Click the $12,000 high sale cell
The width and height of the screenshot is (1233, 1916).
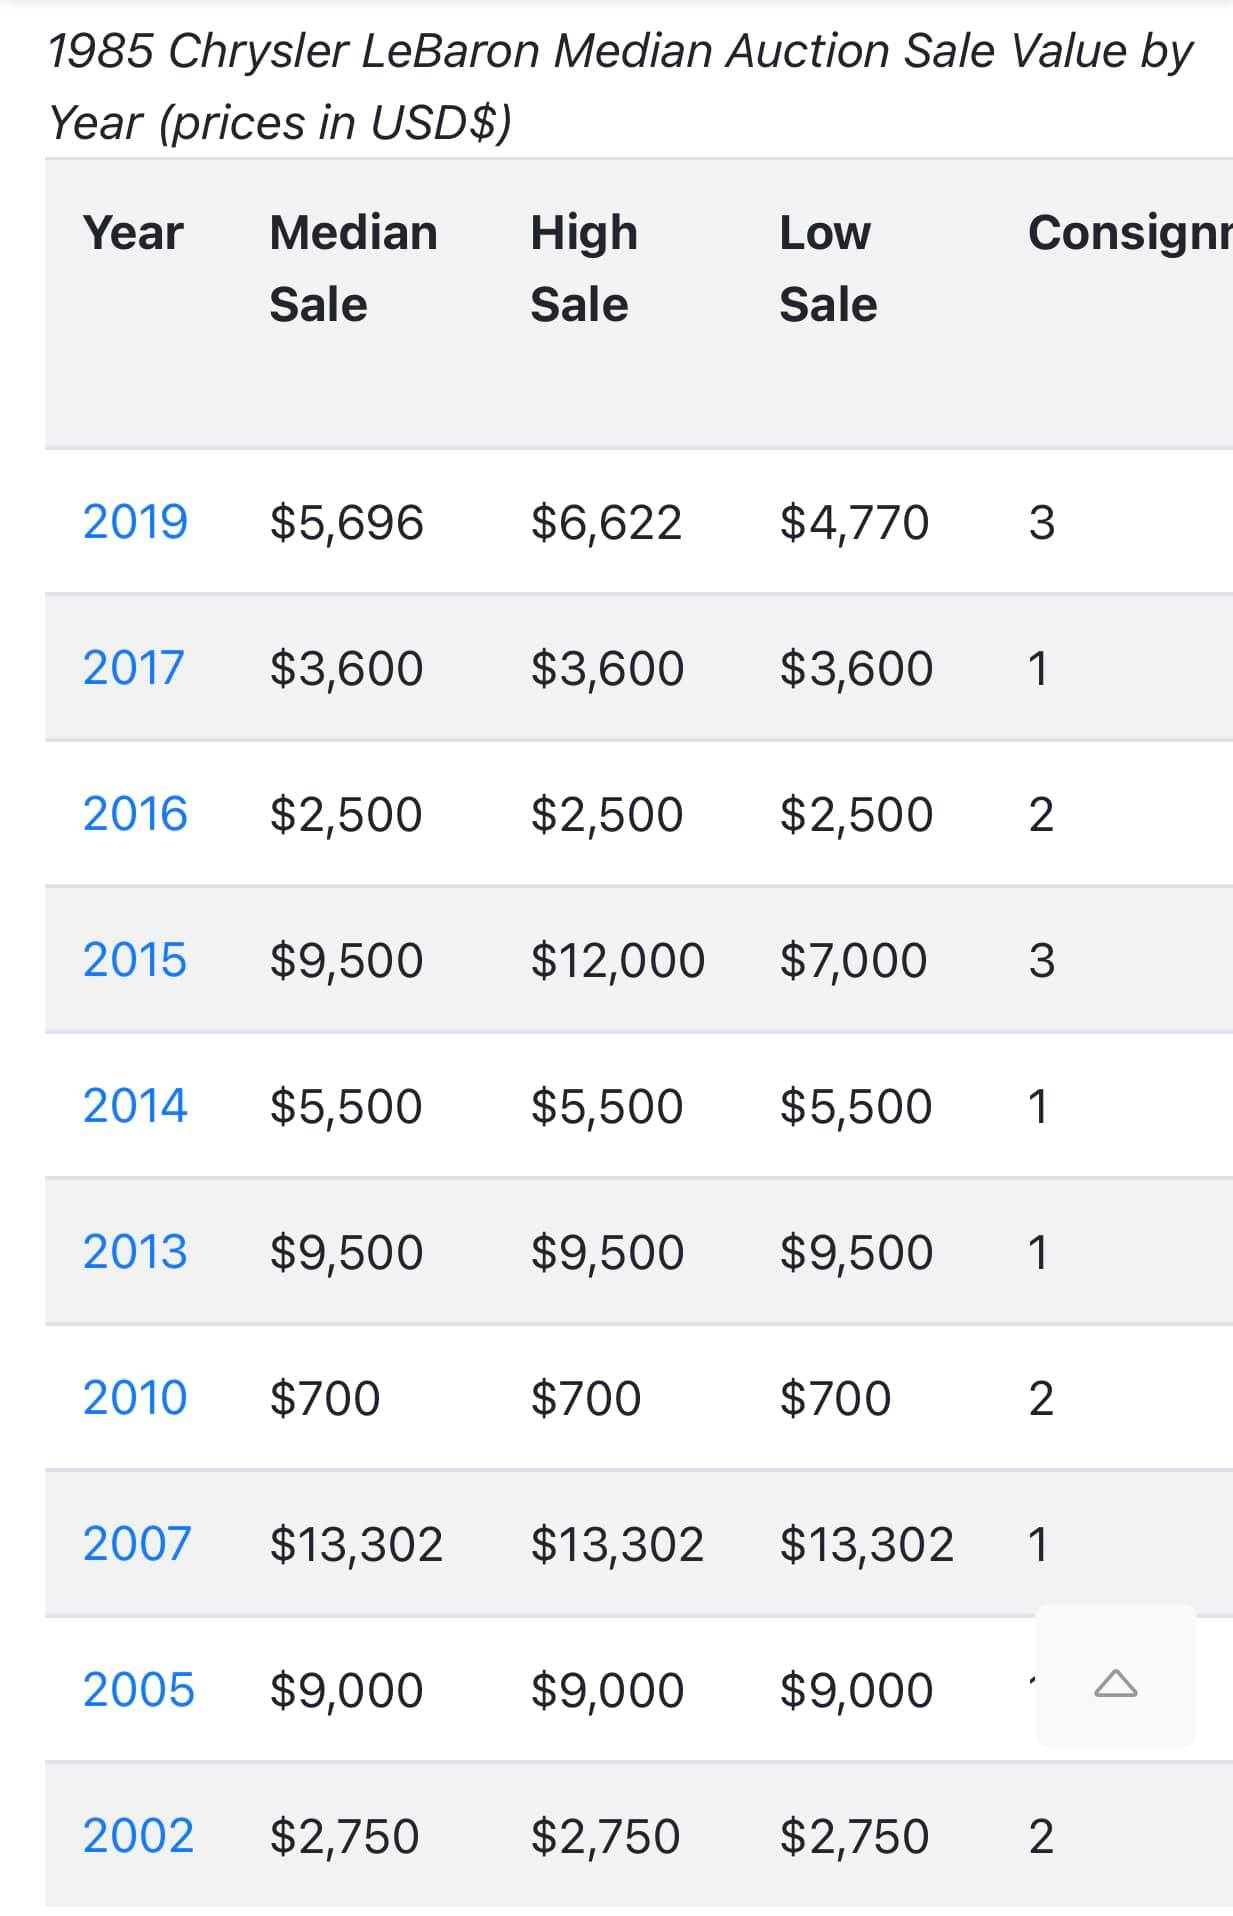[x=617, y=960]
